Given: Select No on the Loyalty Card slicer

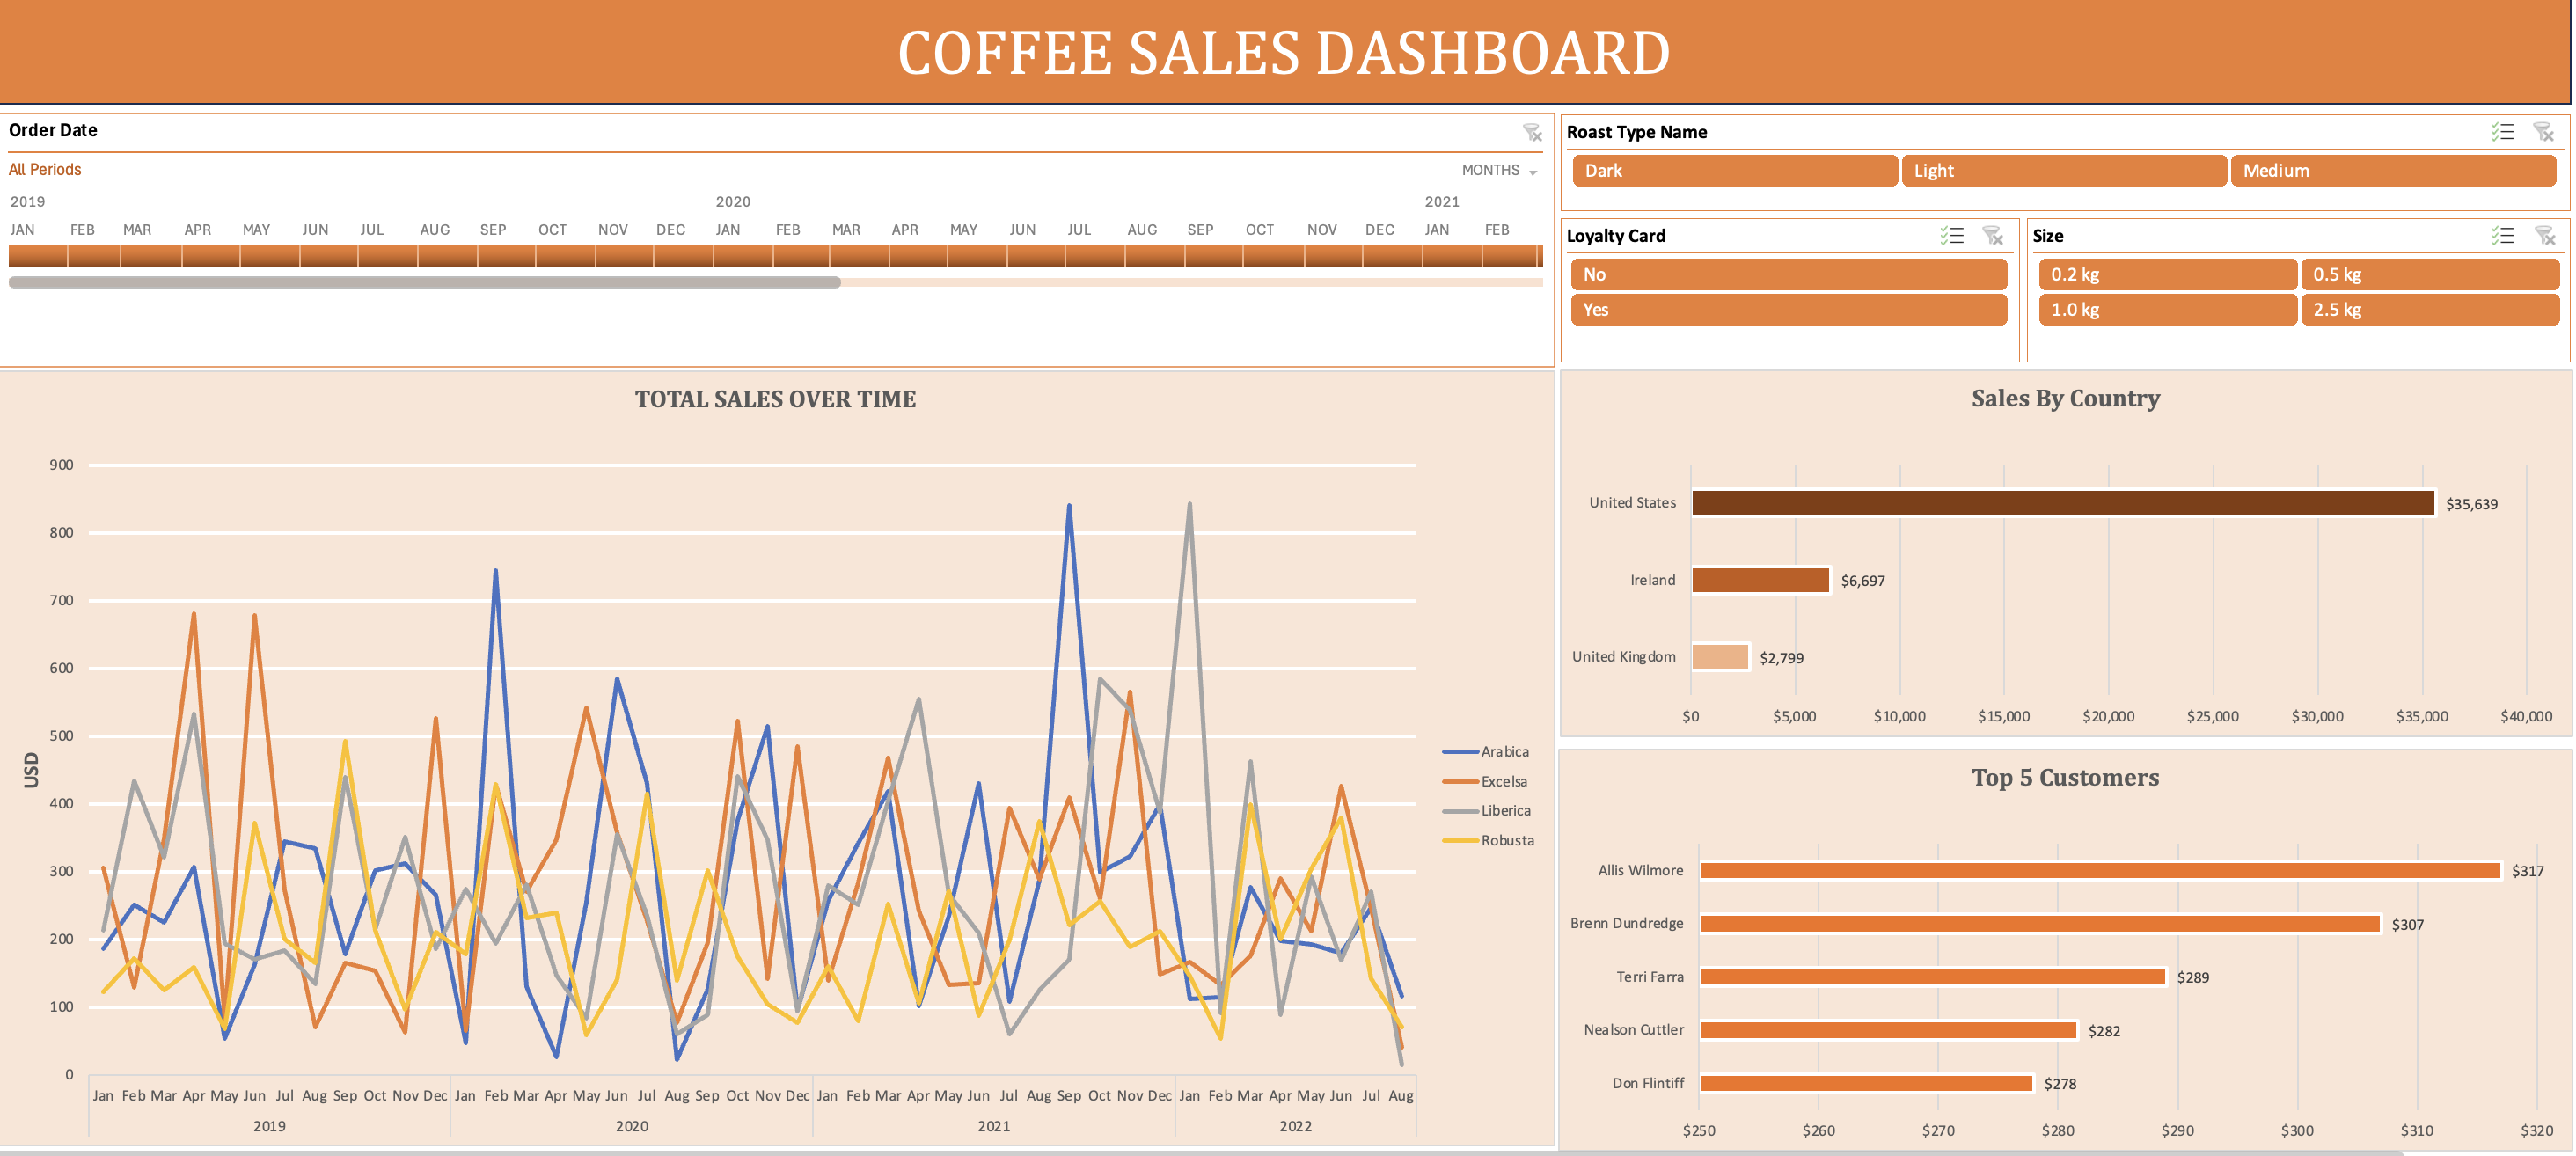Looking at the screenshot, I should [x=1789, y=274].
